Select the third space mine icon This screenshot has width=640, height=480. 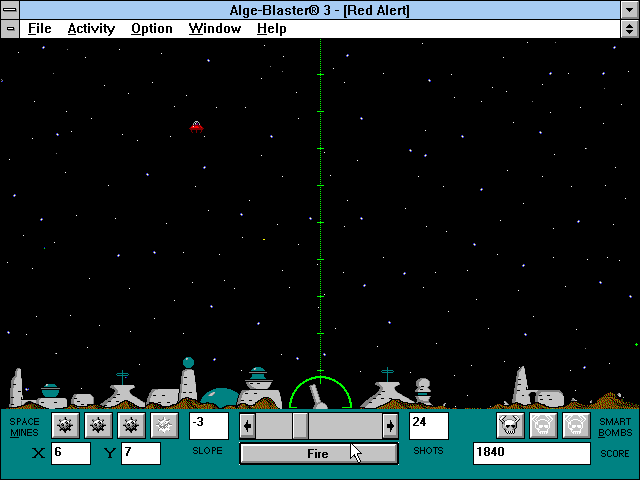(131, 426)
